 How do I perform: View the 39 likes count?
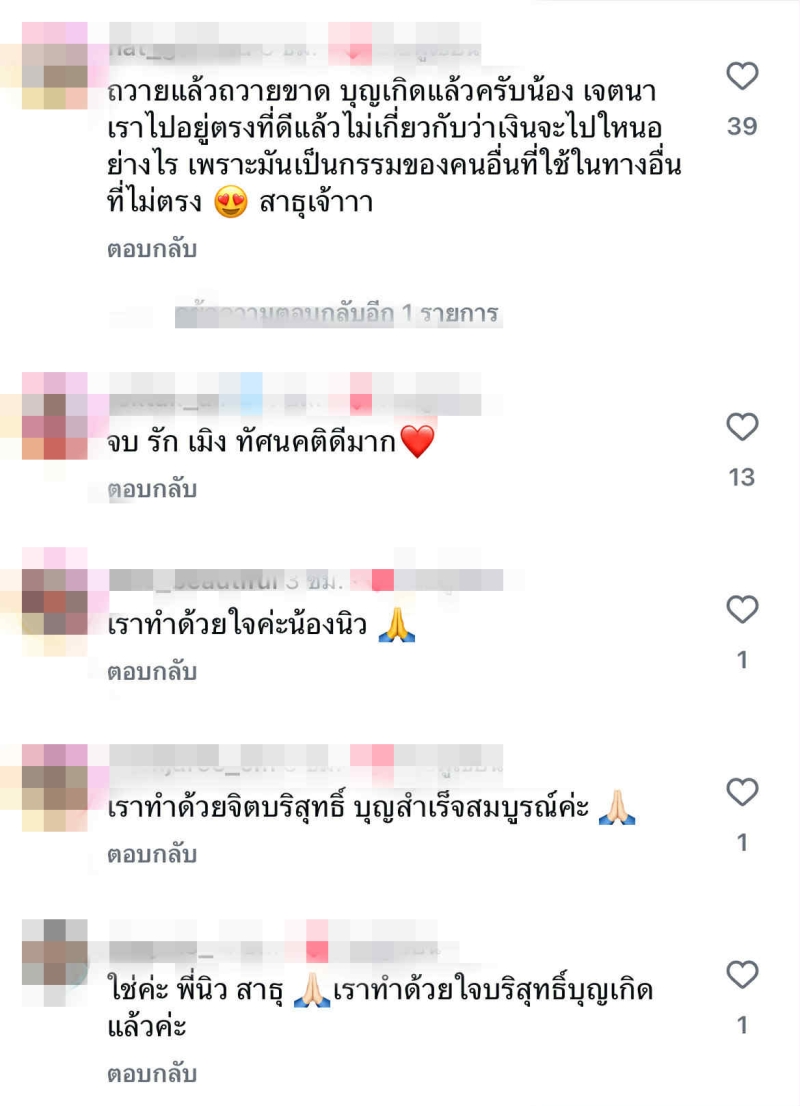coord(742,126)
